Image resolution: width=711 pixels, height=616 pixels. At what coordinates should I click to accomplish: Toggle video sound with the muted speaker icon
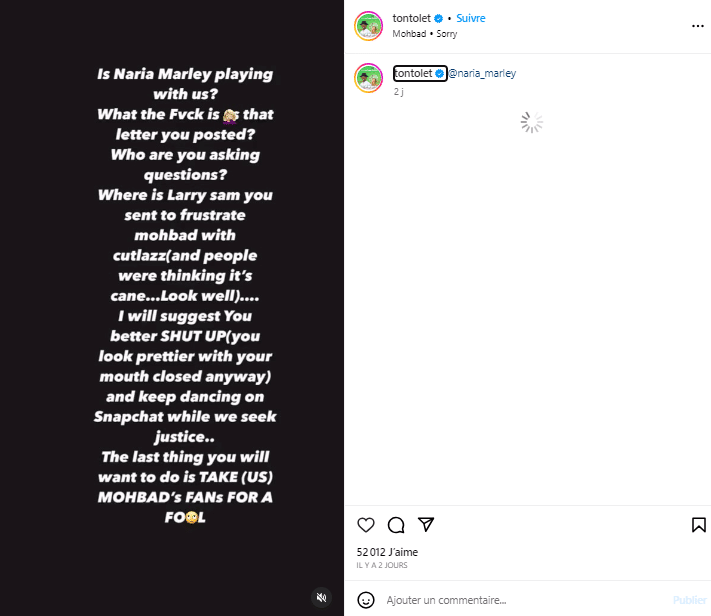322,597
